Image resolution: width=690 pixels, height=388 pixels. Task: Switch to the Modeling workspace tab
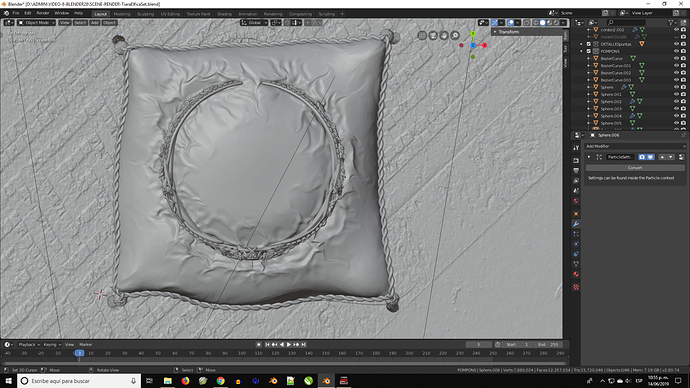pos(122,14)
